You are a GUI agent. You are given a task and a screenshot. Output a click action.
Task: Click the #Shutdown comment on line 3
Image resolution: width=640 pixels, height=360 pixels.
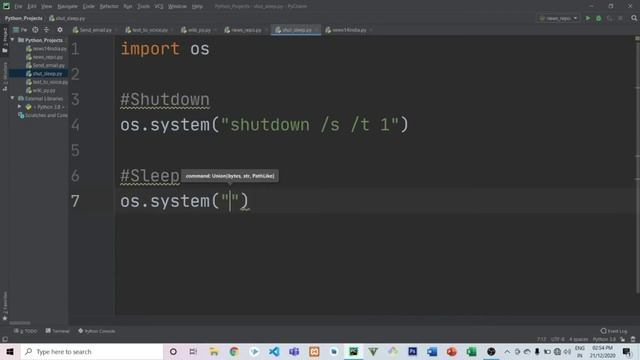[x=165, y=100]
